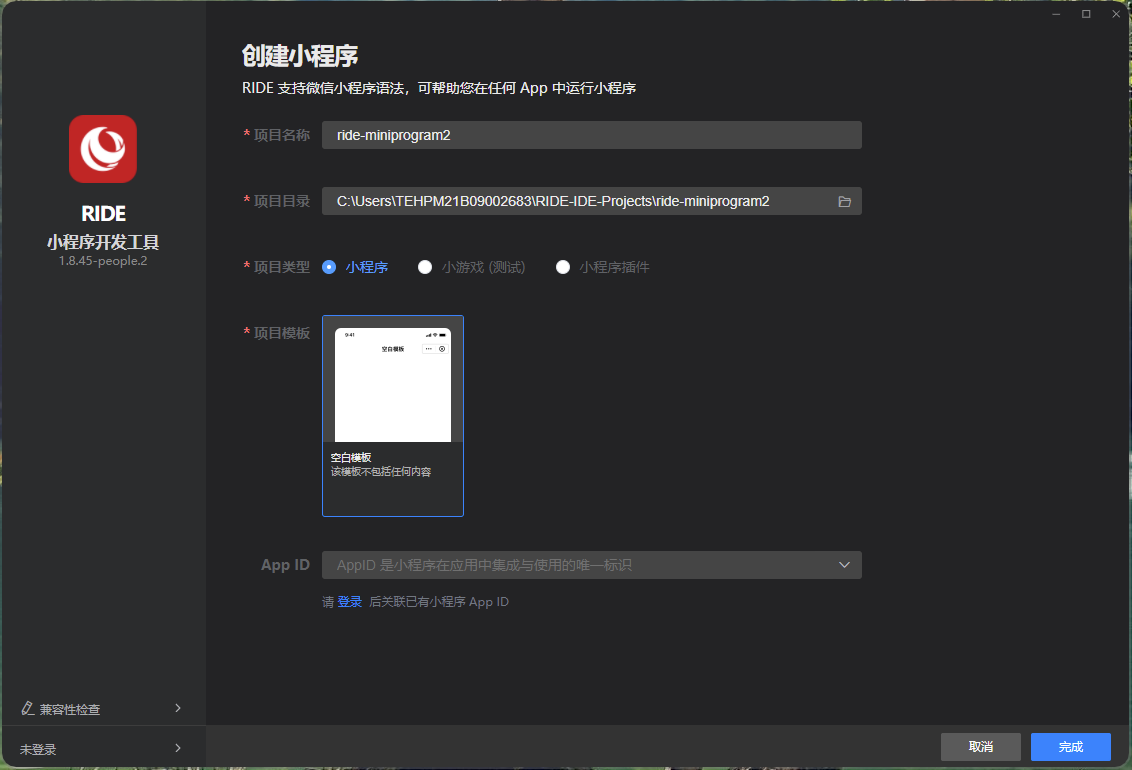Click the 取消 button
Viewport: 1132px width, 770px height.
click(x=980, y=747)
